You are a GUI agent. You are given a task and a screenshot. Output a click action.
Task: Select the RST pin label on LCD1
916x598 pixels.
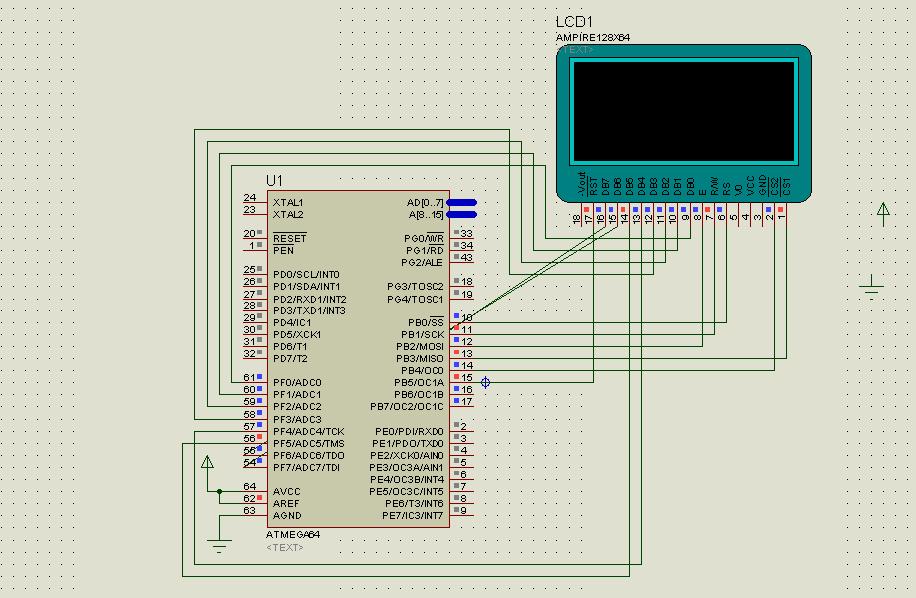(x=594, y=186)
